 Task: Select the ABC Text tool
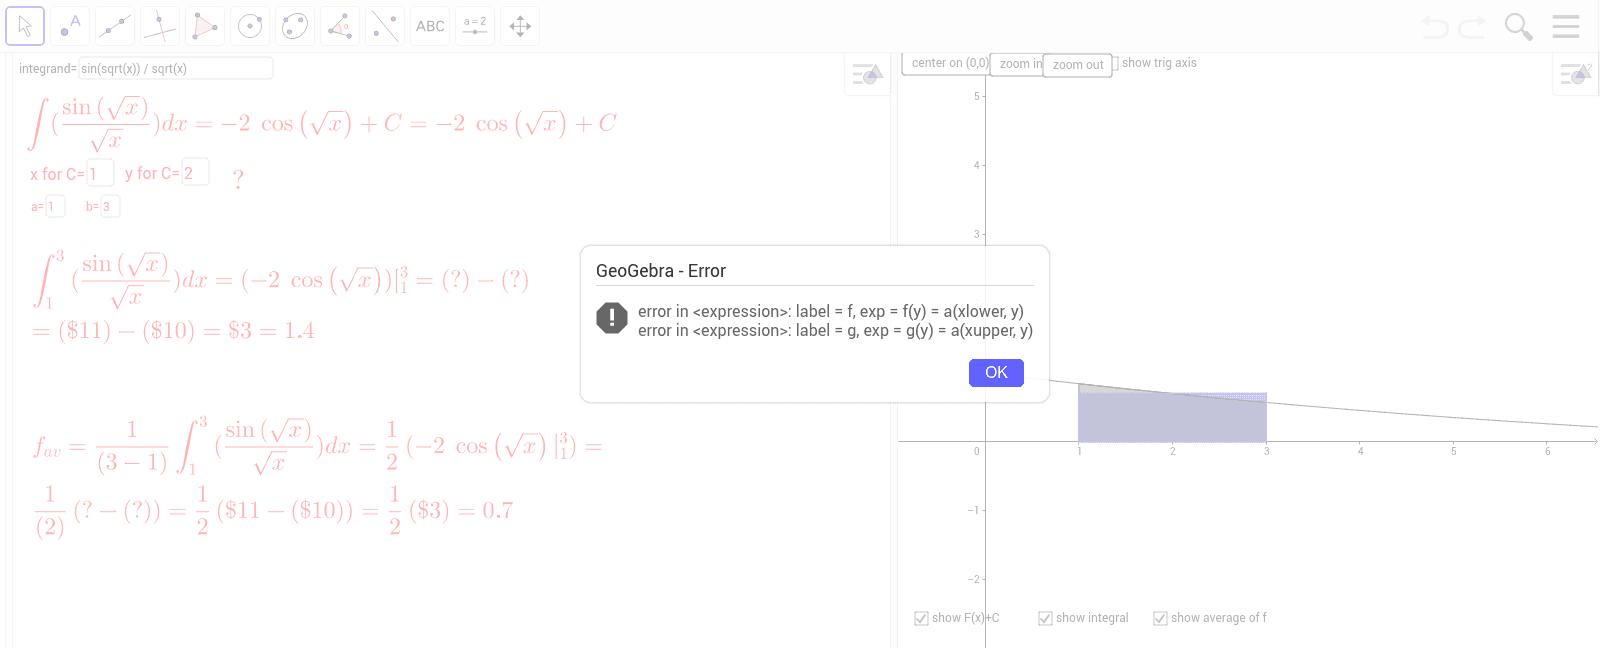pyautogui.click(x=430, y=26)
